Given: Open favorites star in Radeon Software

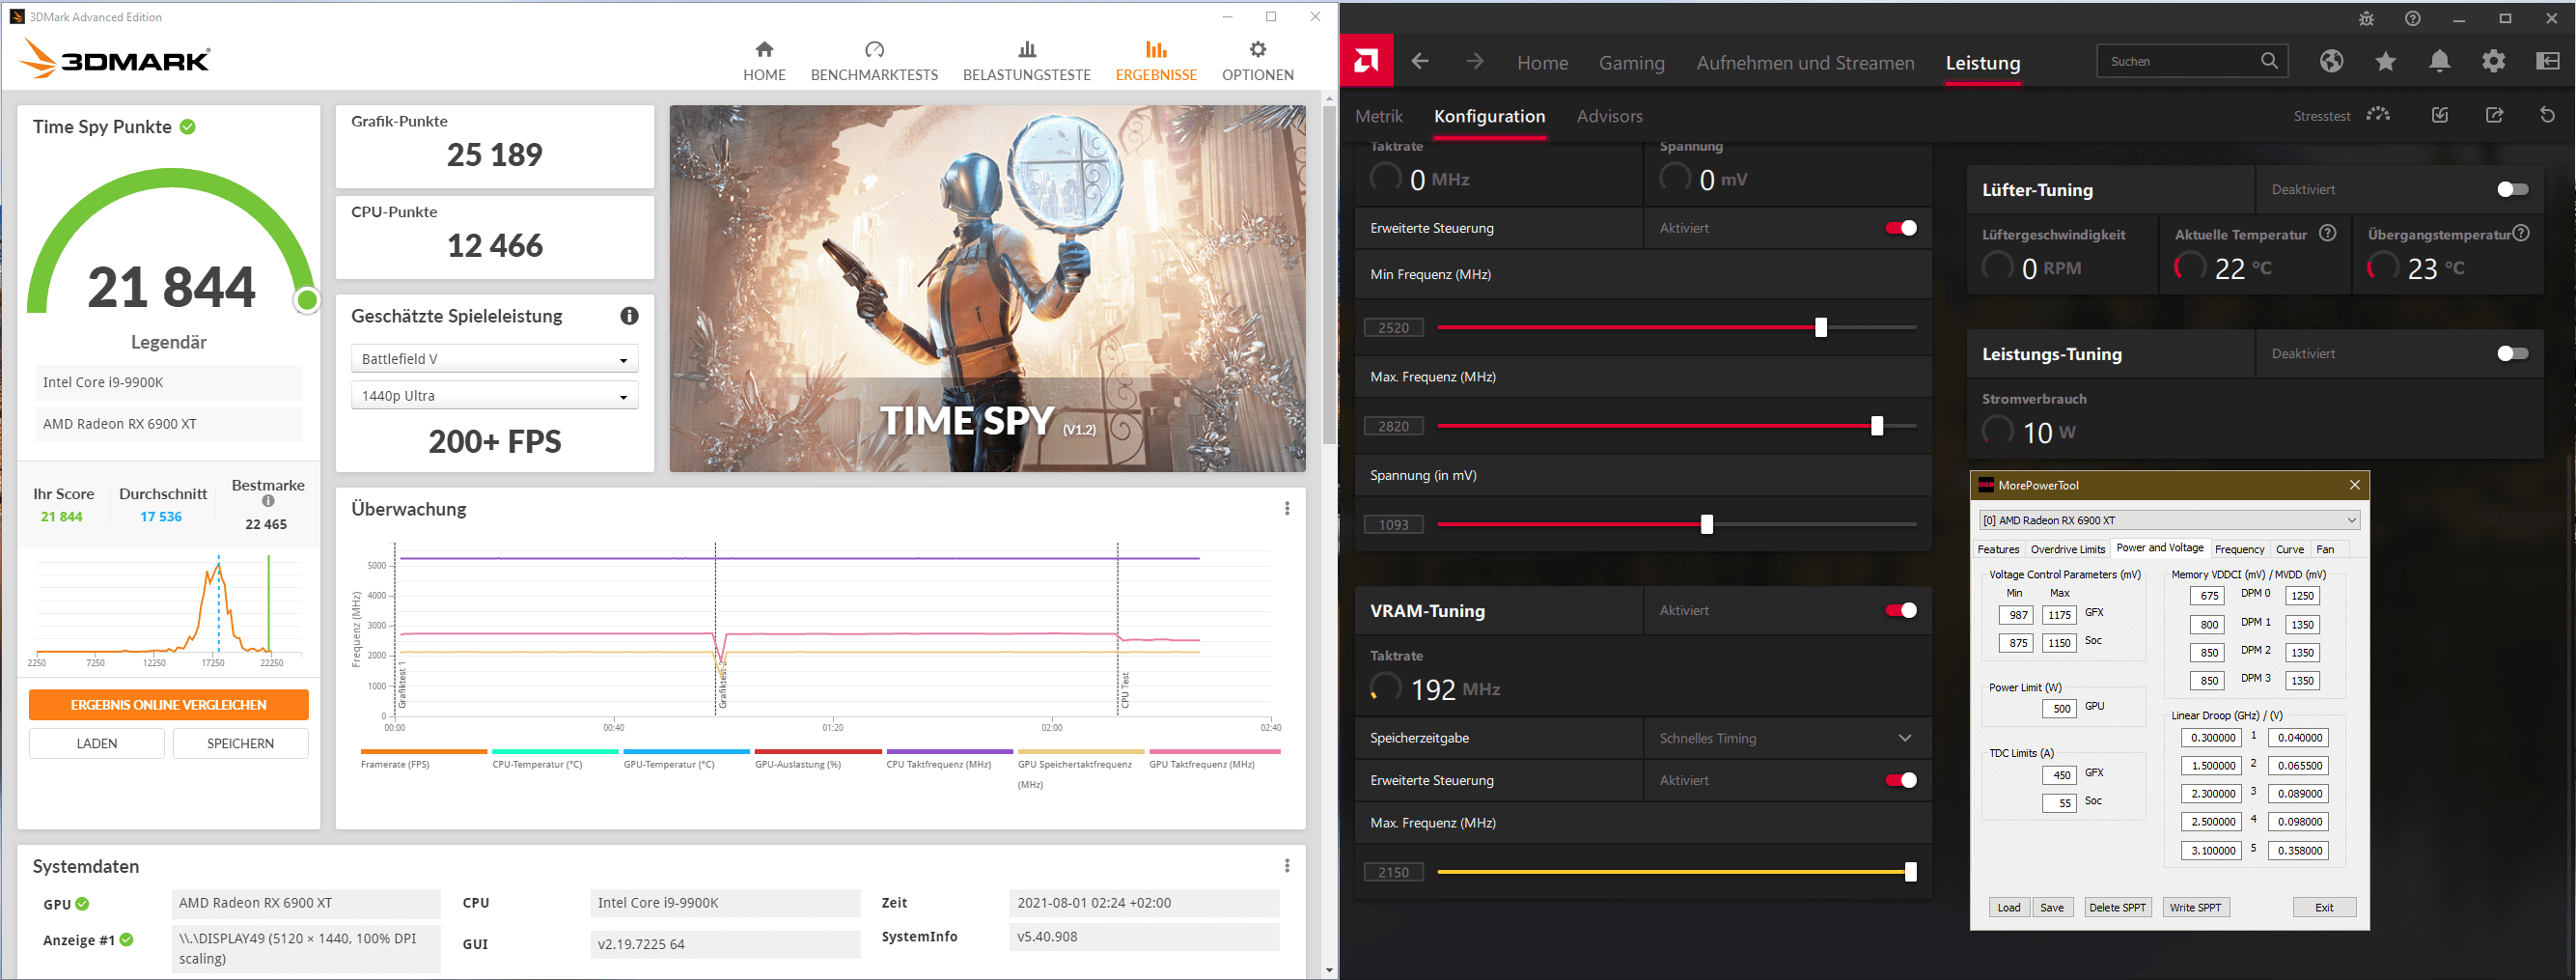Looking at the screenshot, I should (2385, 62).
